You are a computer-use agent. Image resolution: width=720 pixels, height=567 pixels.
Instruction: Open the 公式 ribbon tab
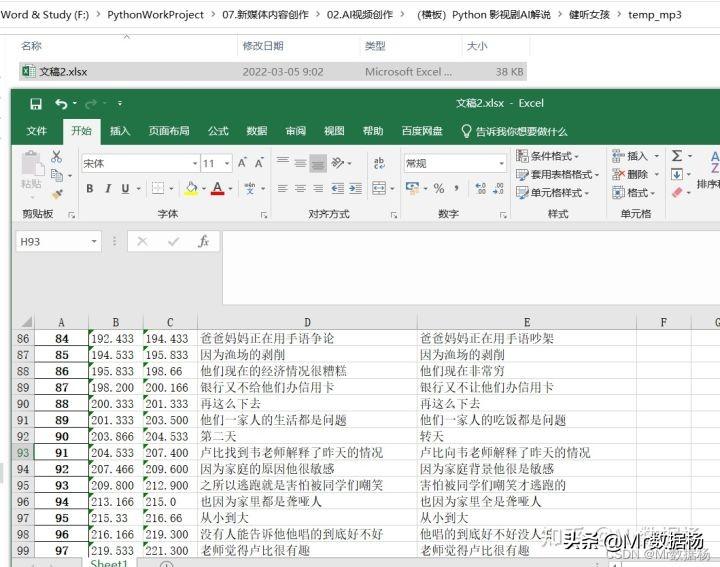(218, 131)
